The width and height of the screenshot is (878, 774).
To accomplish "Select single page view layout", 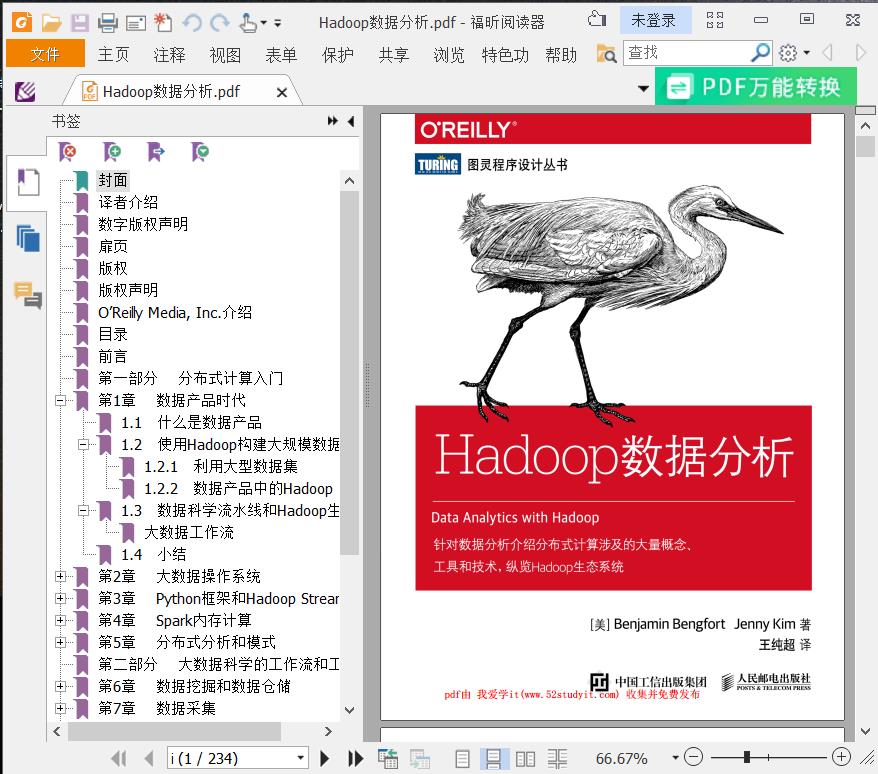I will tap(463, 759).
